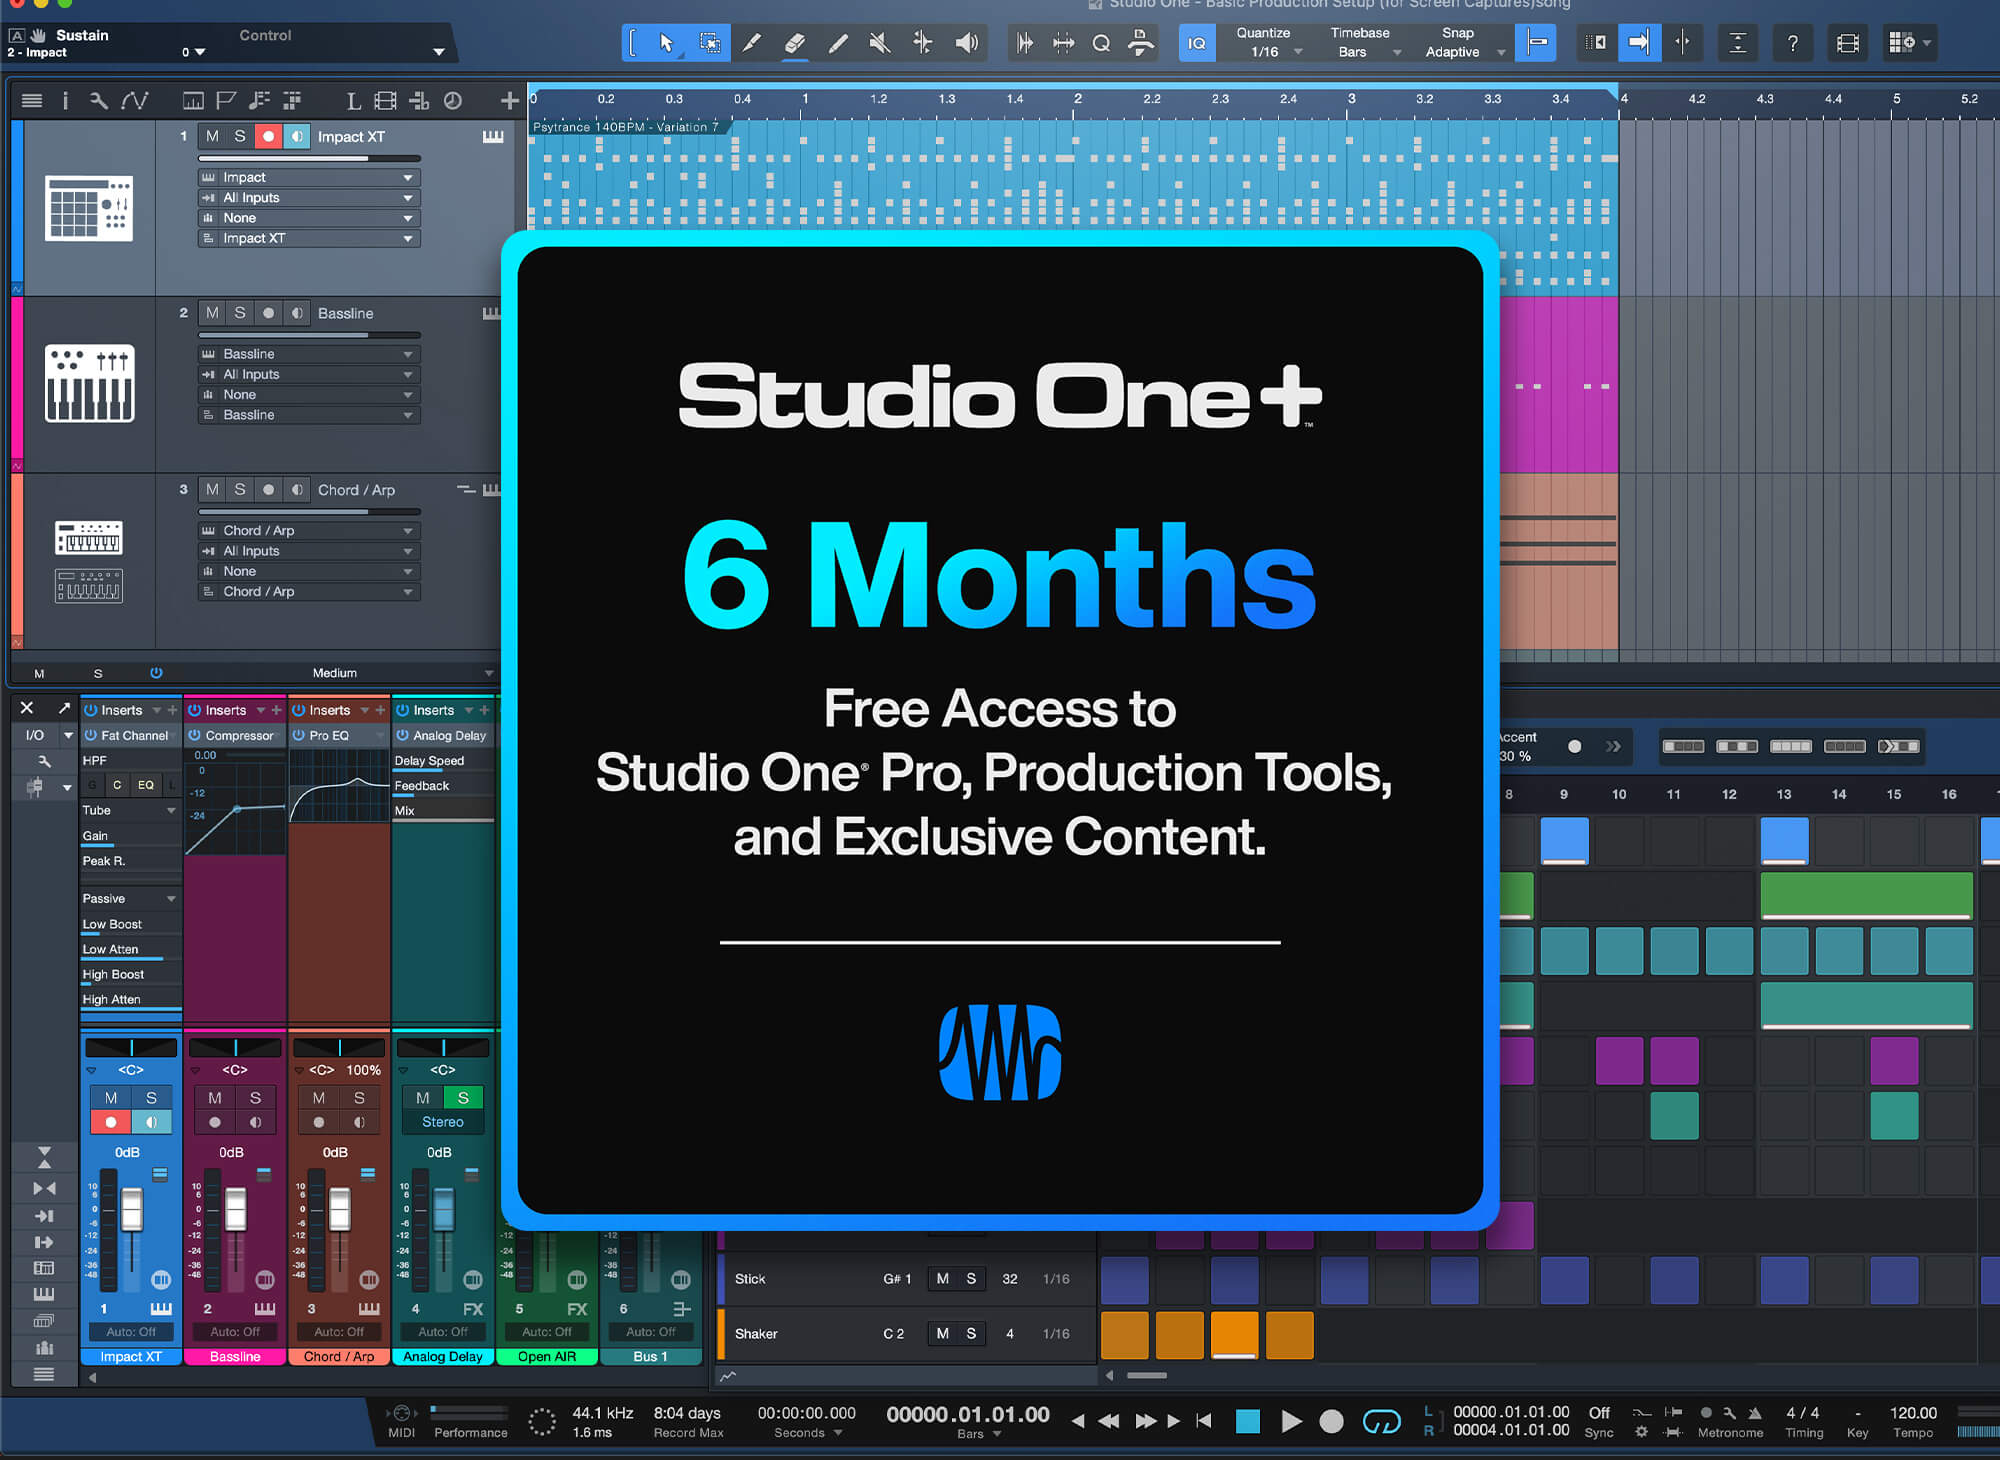Mute the Bassline track
Screen dimensions: 2000x1460
(x=212, y=313)
